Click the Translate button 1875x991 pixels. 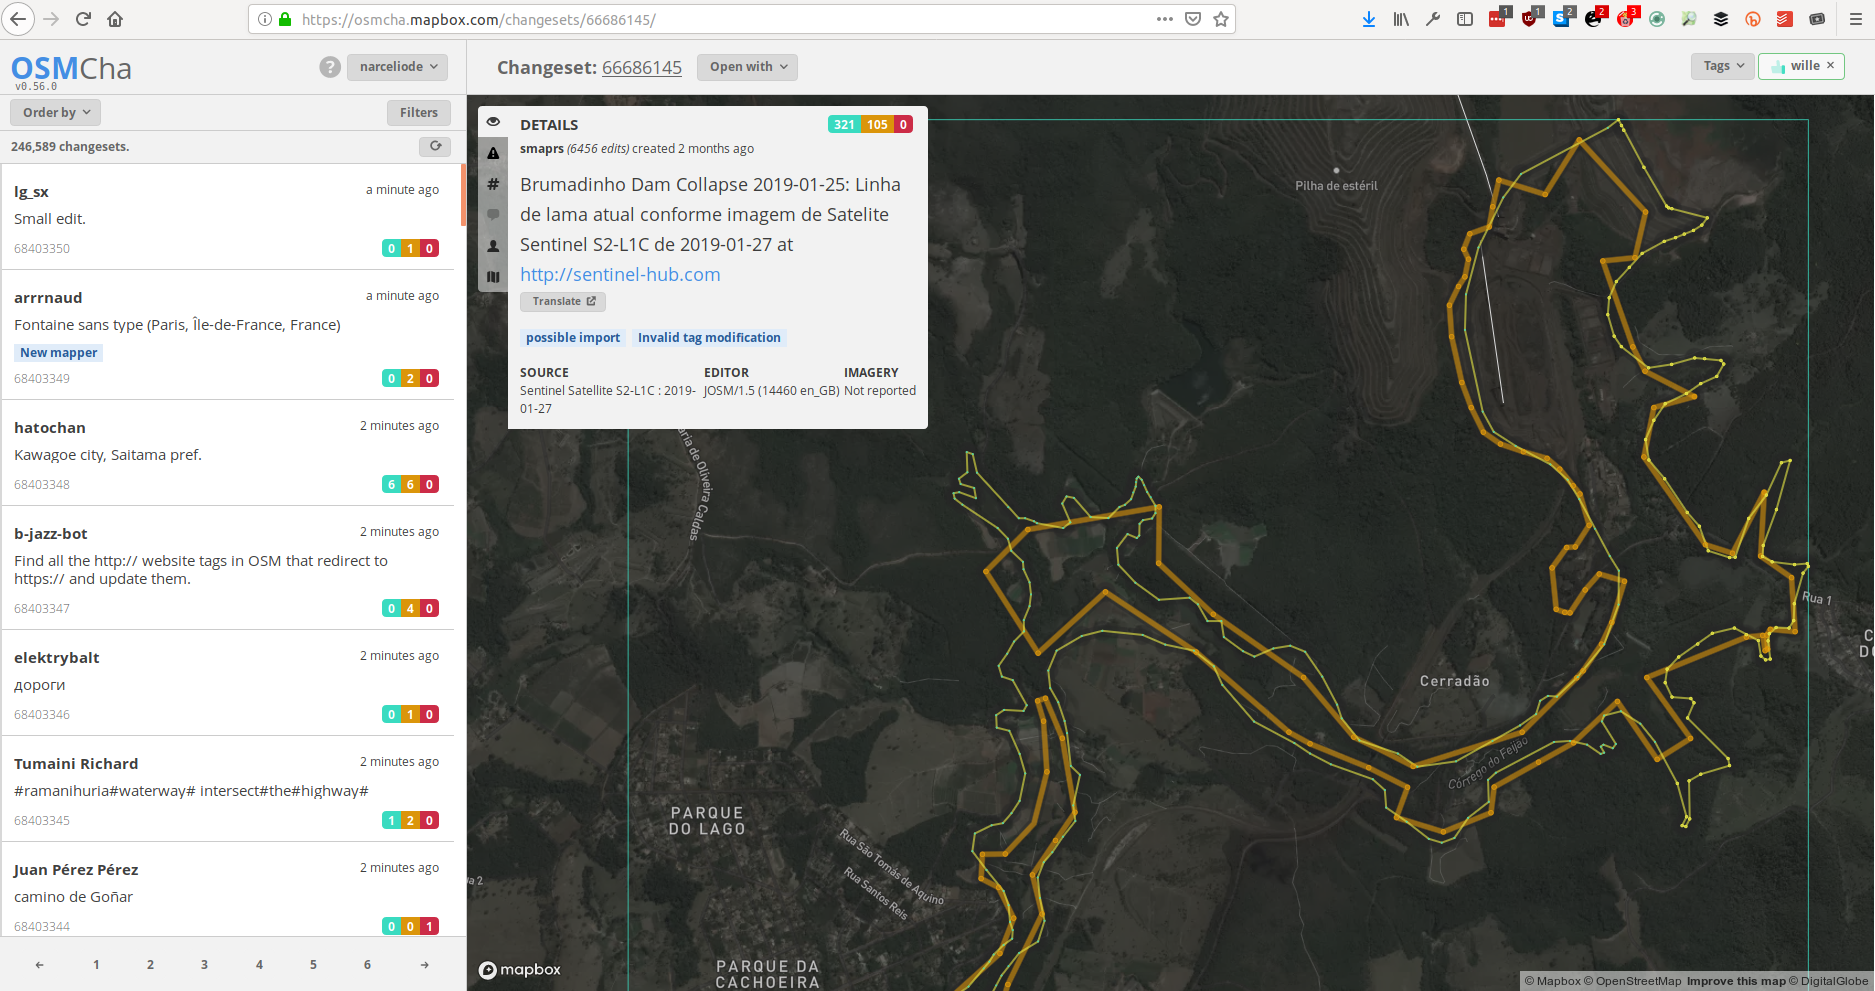click(563, 301)
